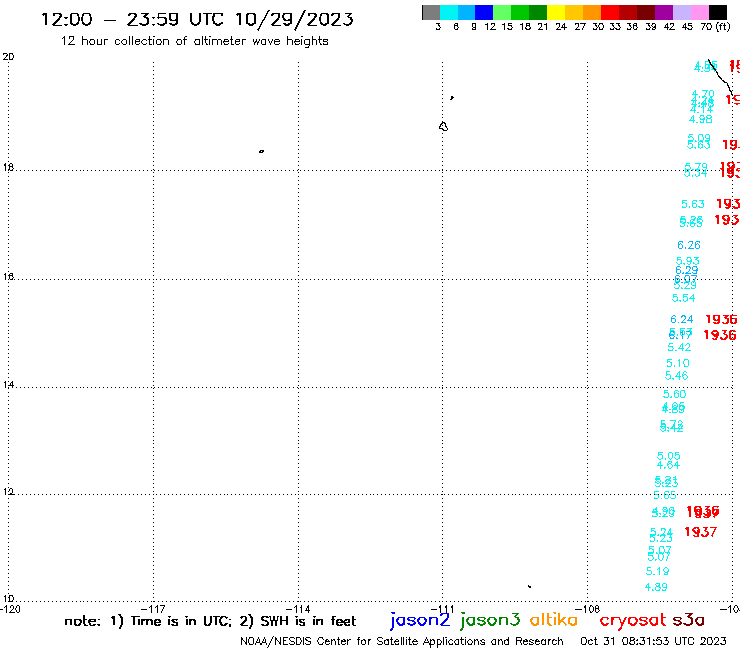
Task: Click the black swatch ending the color bar
Action: coord(717,12)
